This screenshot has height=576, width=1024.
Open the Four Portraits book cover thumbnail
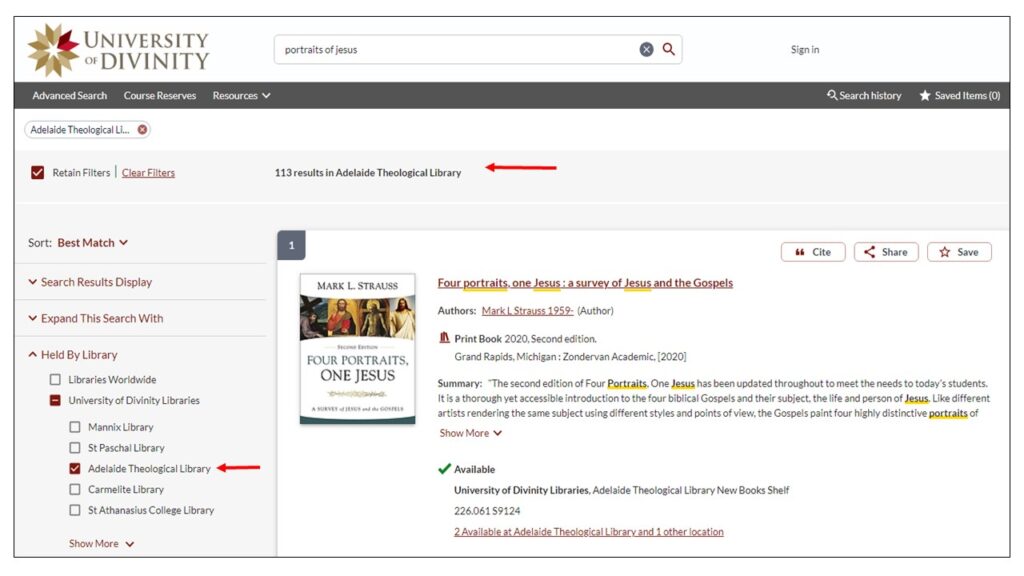tap(357, 348)
